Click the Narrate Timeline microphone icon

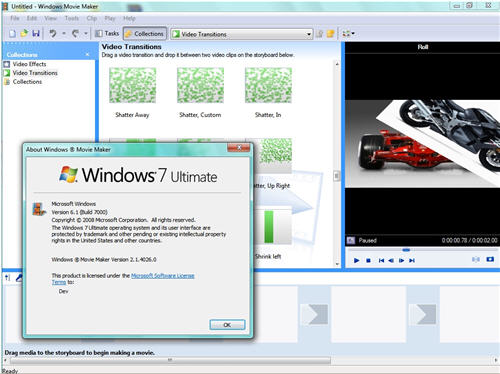click(19, 278)
